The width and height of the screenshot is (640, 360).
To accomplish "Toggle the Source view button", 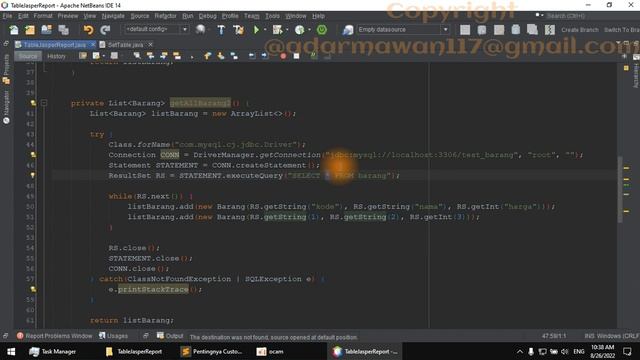I will coord(28,56).
